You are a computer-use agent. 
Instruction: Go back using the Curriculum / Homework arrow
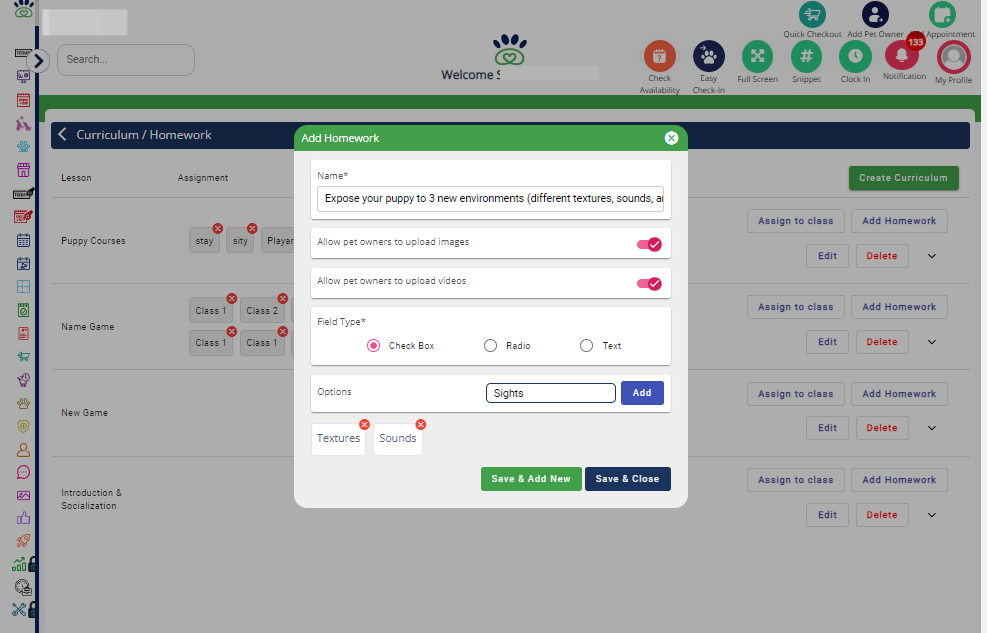click(x=62, y=134)
